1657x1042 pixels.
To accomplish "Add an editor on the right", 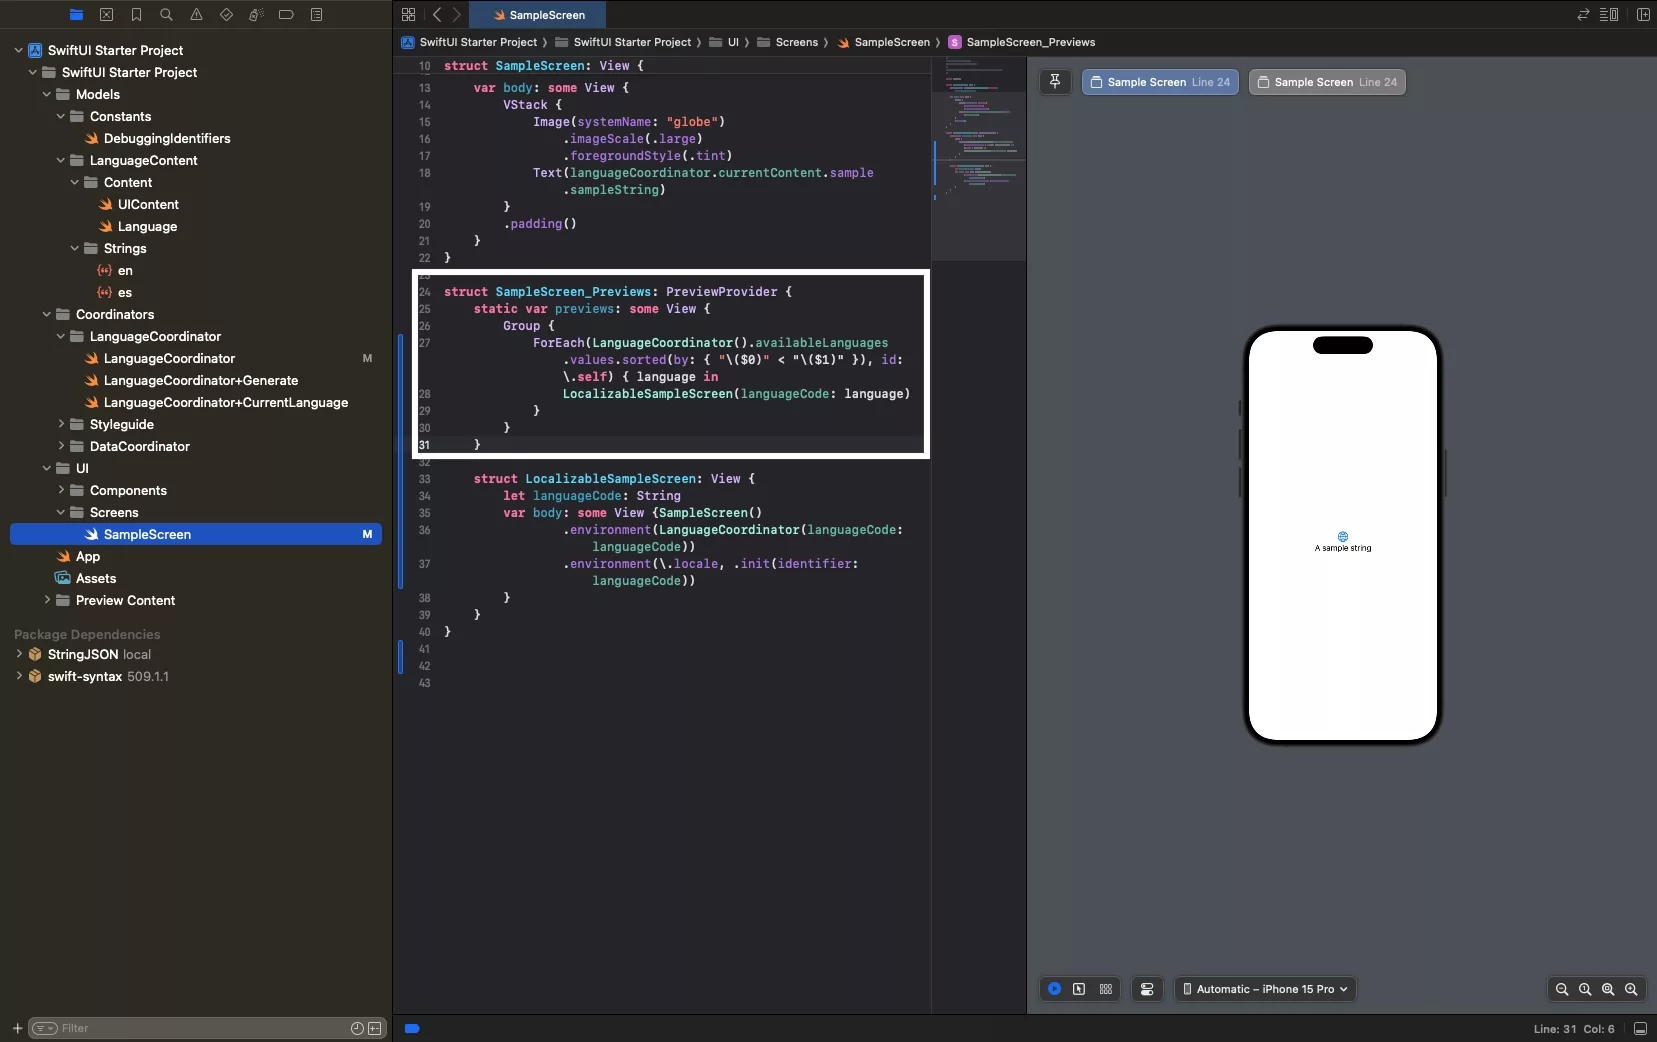I will tap(1643, 14).
